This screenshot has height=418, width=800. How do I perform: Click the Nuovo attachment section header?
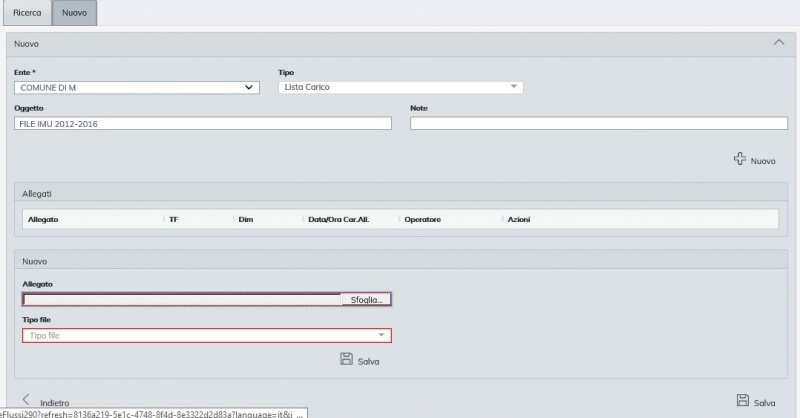401,261
